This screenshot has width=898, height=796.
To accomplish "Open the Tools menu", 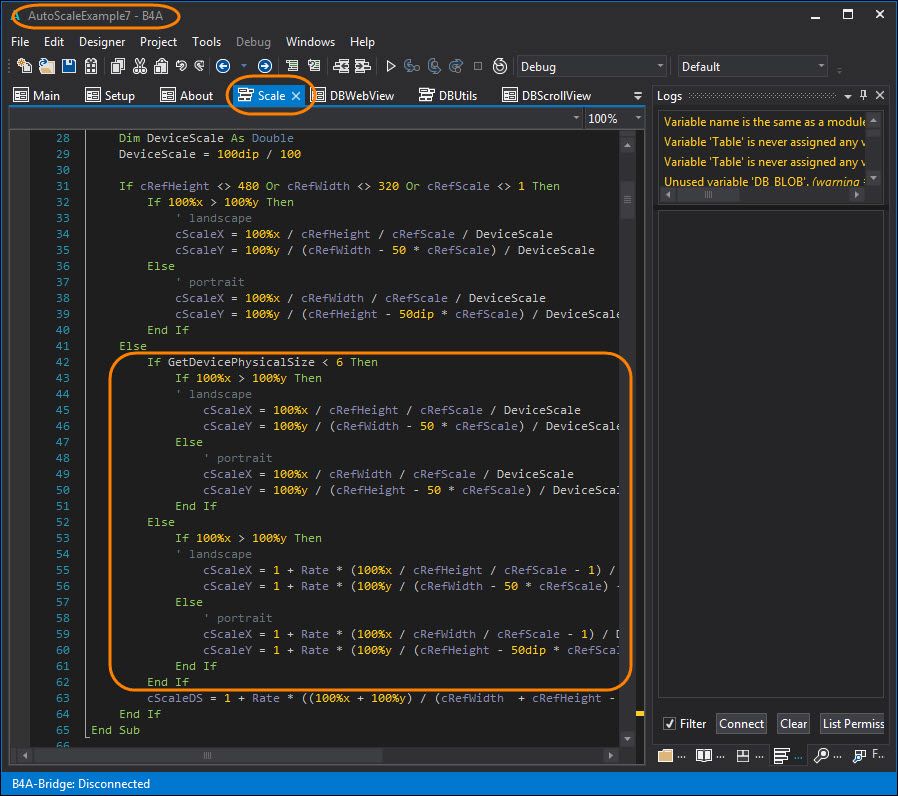I will coord(206,42).
